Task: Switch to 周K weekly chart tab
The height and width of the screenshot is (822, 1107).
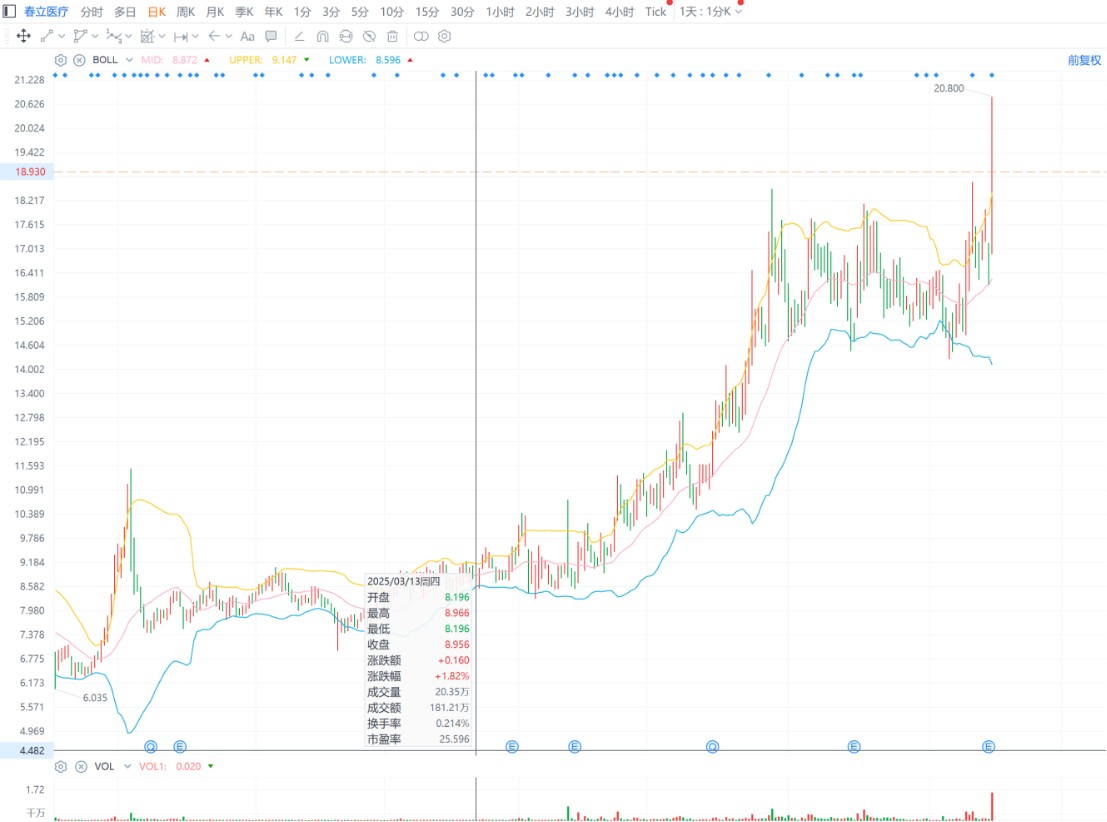Action: click(186, 12)
